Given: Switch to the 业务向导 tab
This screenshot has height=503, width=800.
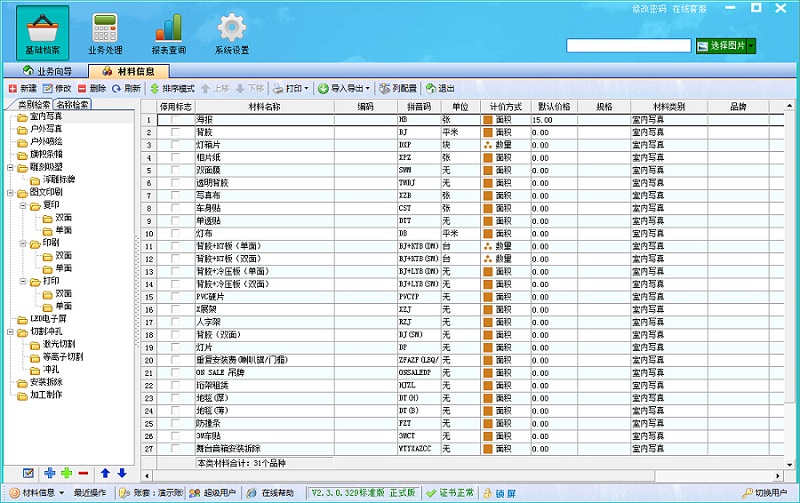Looking at the screenshot, I should 53,71.
